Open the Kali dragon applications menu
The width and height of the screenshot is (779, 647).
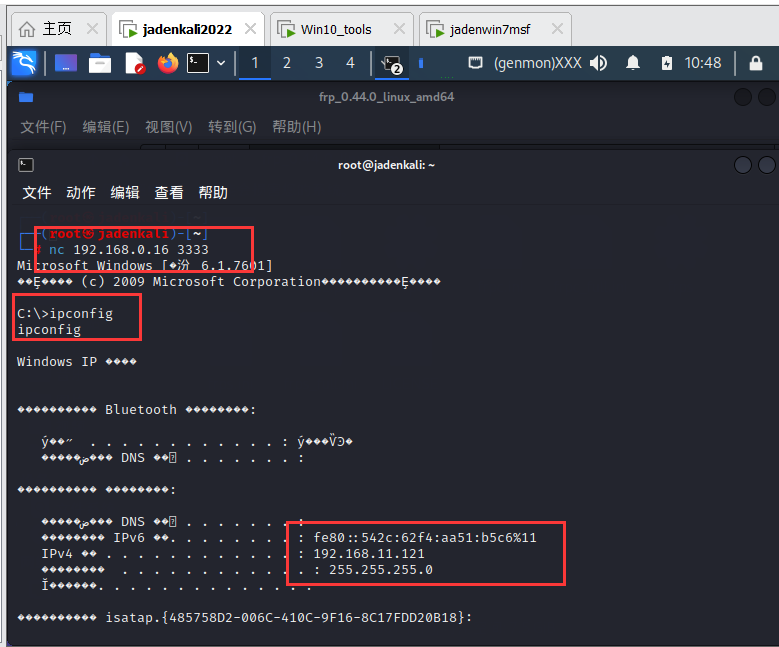[23, 63]
